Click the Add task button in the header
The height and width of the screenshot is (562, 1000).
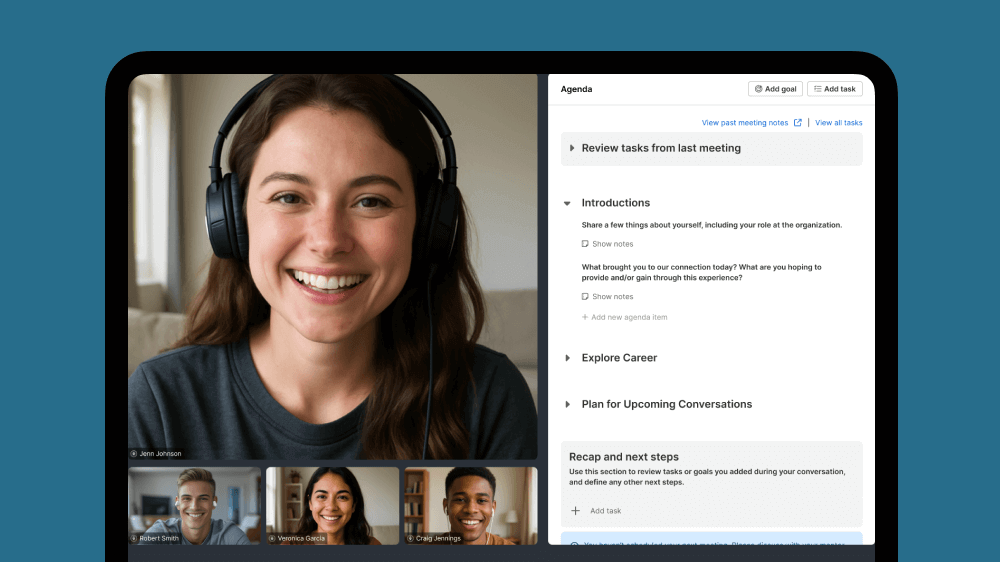835,89
